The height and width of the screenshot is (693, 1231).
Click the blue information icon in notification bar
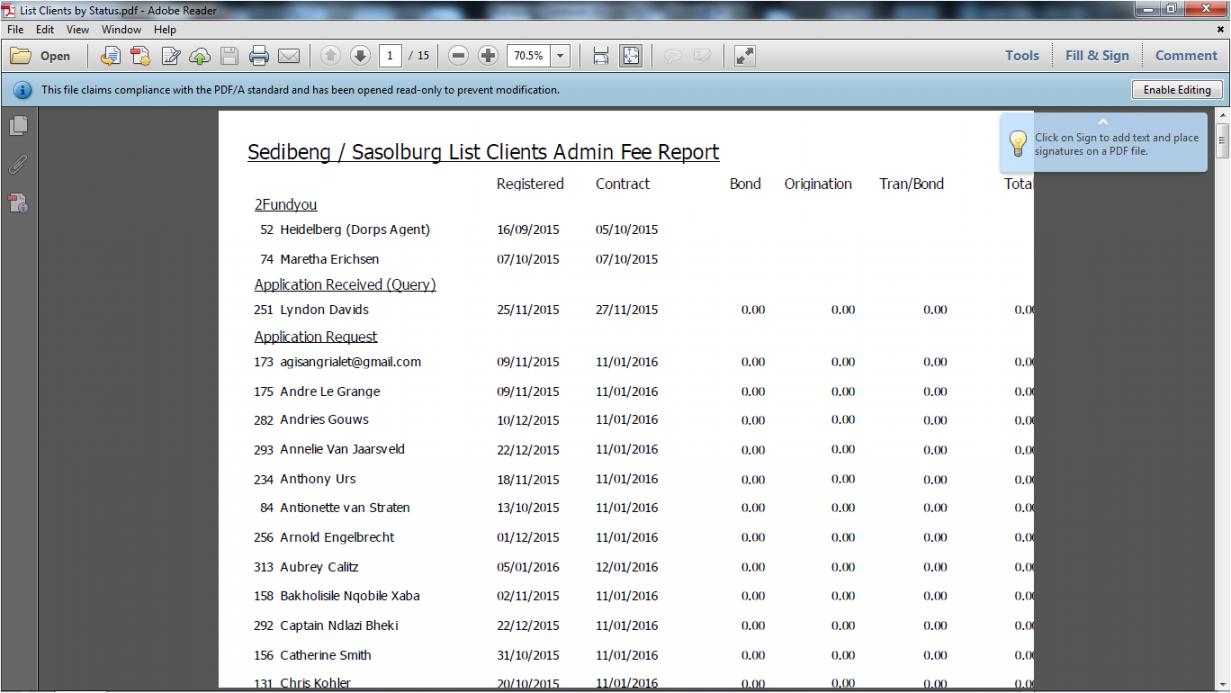click(x=22, y=90)
